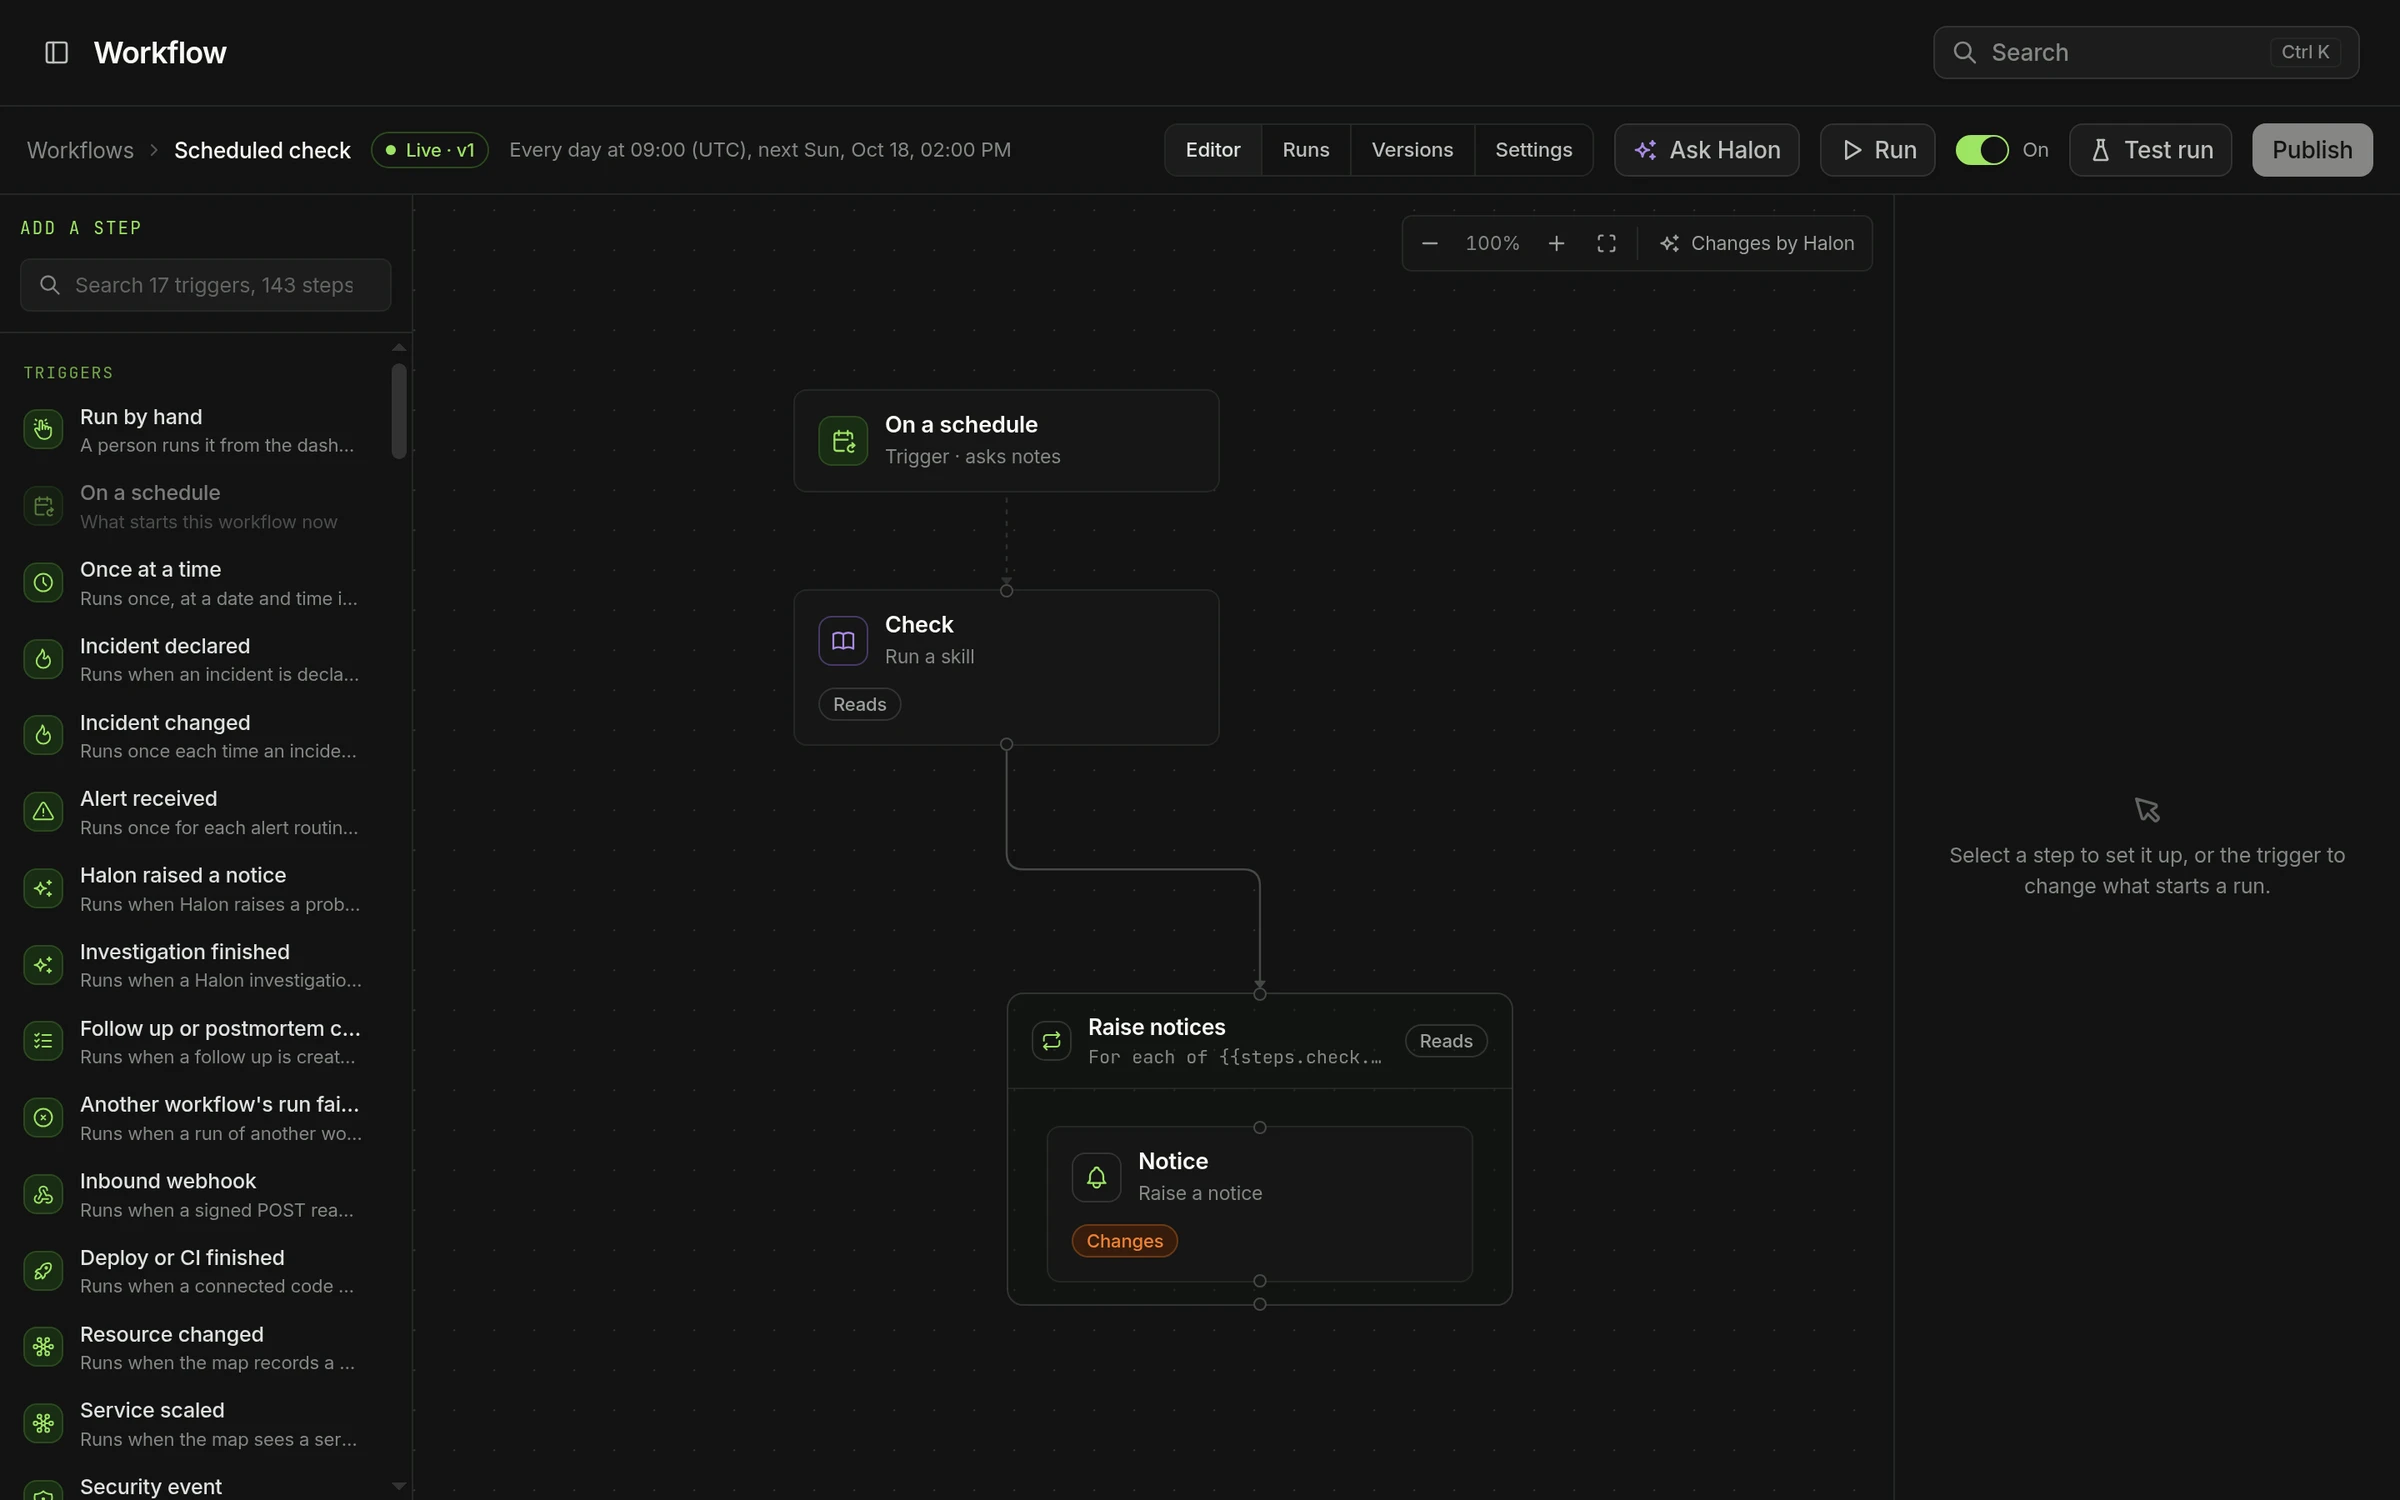Click the Once at a time clock icon
Screen dimensions: 2400x1500
click(x=43, y=583)
